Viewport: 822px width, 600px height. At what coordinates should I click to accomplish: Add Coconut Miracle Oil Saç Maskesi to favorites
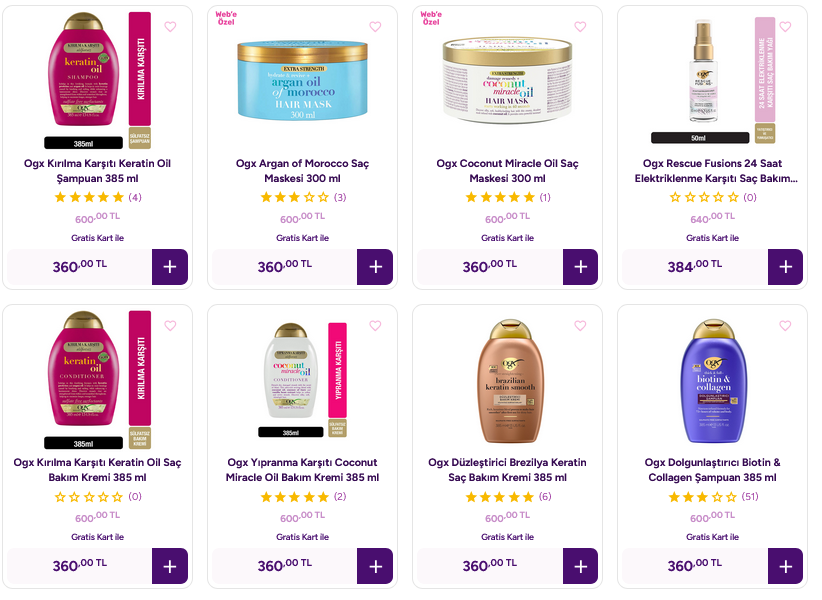click(x=580, y=27)
